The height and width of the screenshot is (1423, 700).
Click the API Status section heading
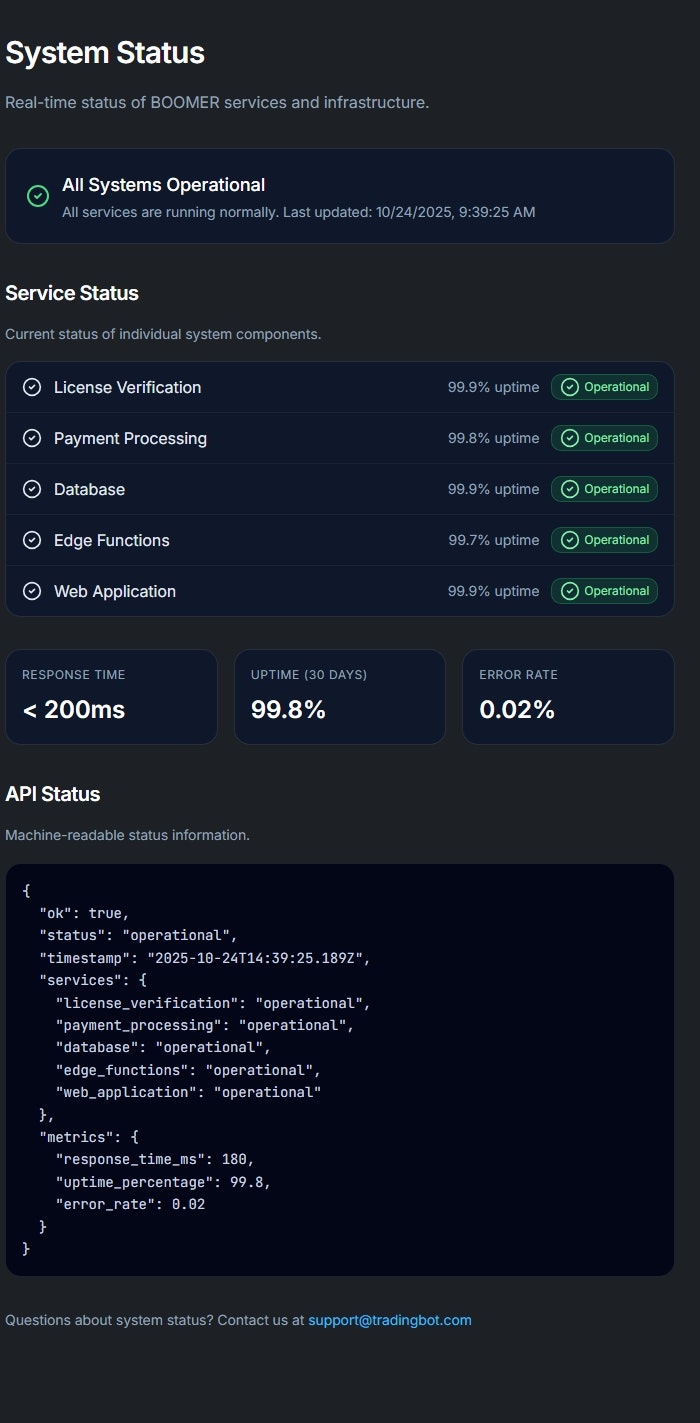(x=53, y=794)
